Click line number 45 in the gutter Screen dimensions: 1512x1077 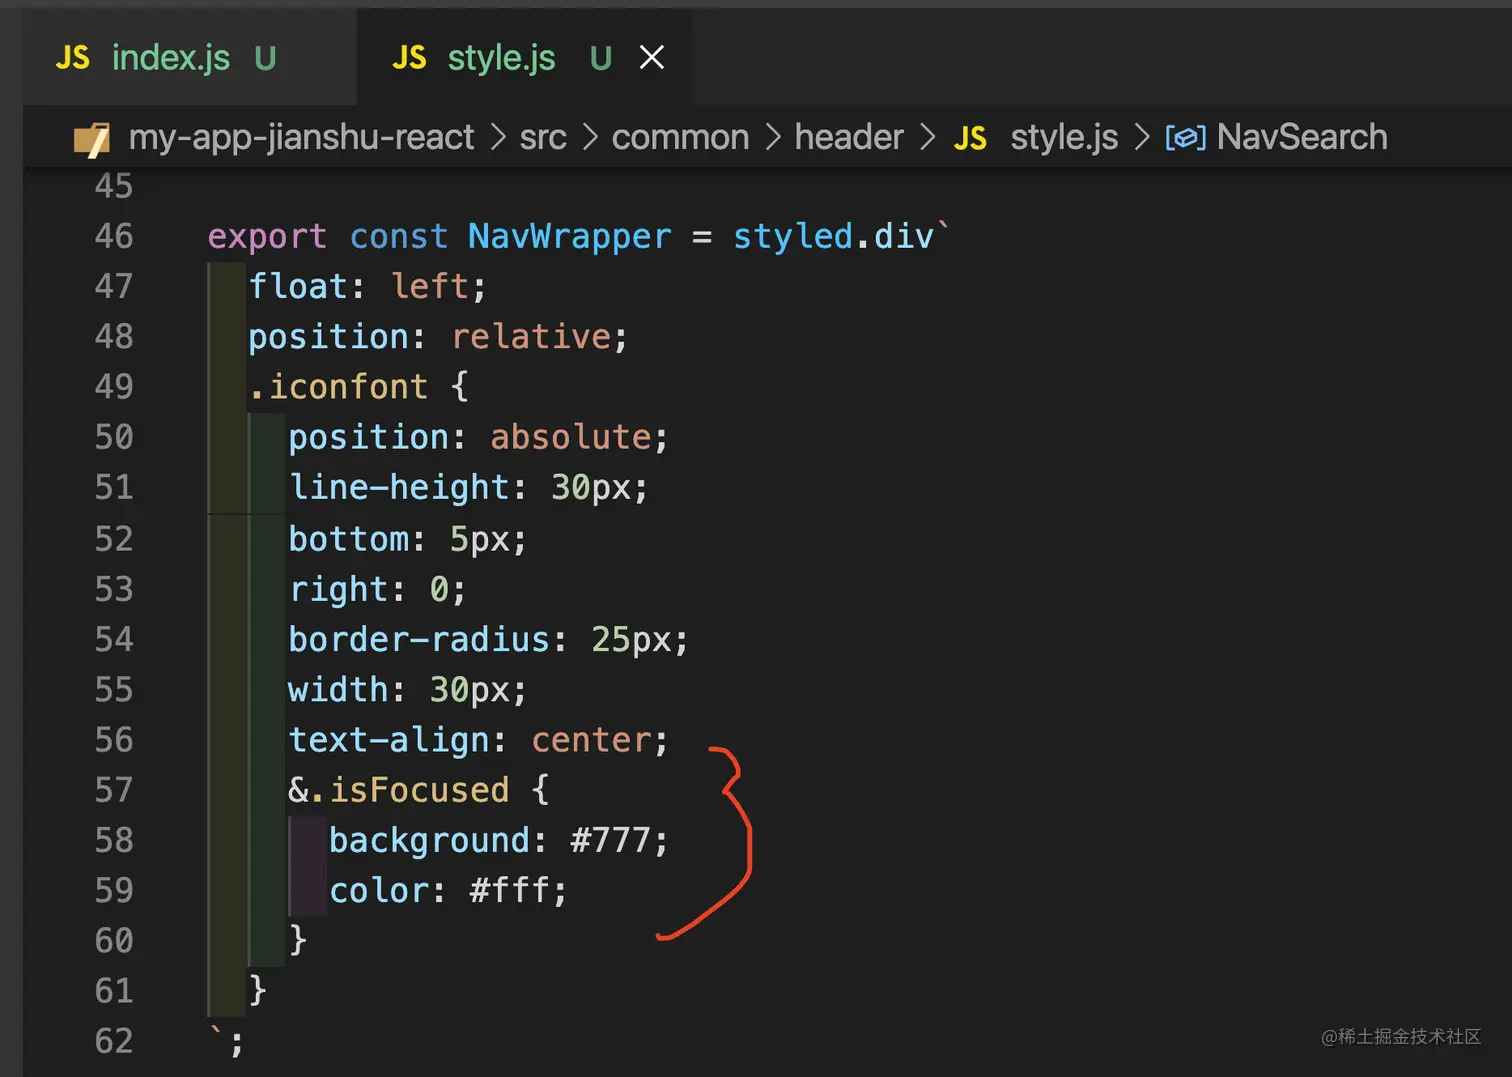[x=114, y=186]
